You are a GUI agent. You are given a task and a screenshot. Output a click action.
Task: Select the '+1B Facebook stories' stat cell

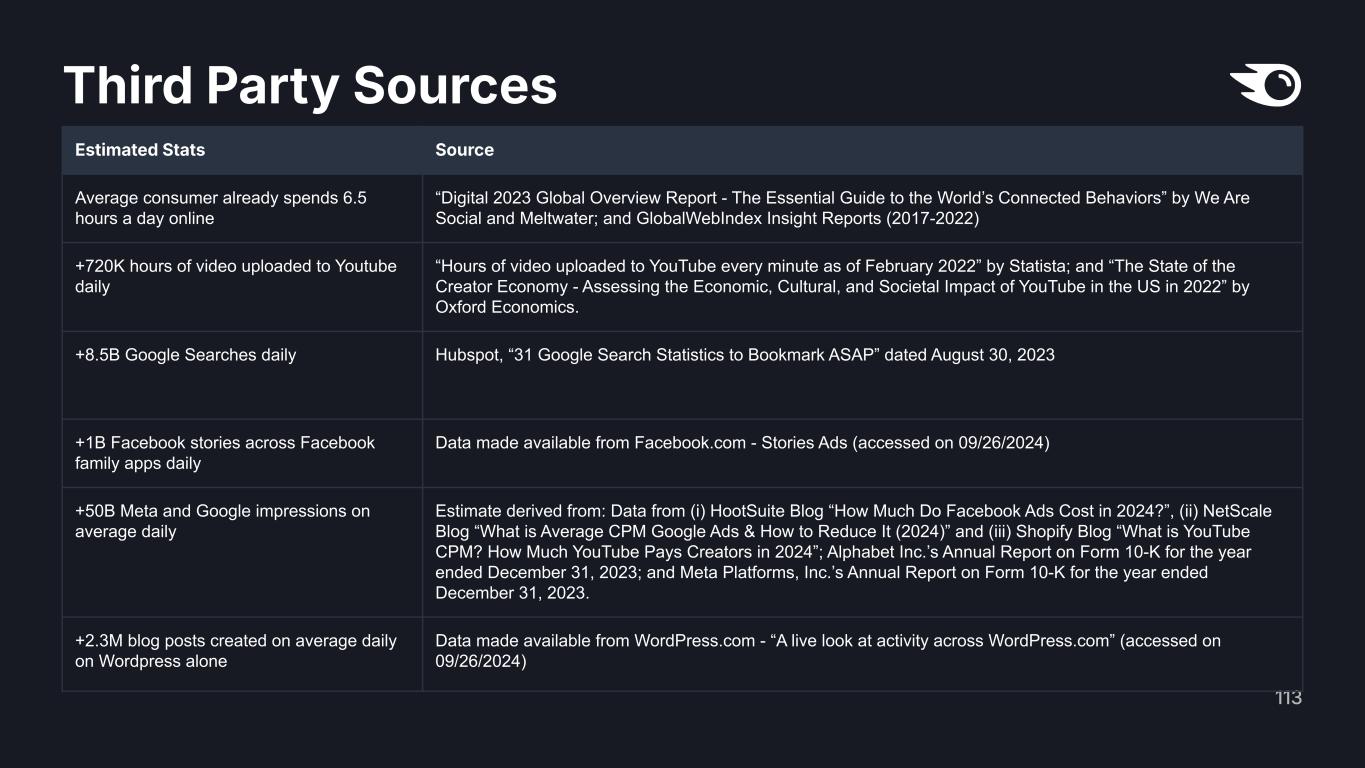click(242, 453)
